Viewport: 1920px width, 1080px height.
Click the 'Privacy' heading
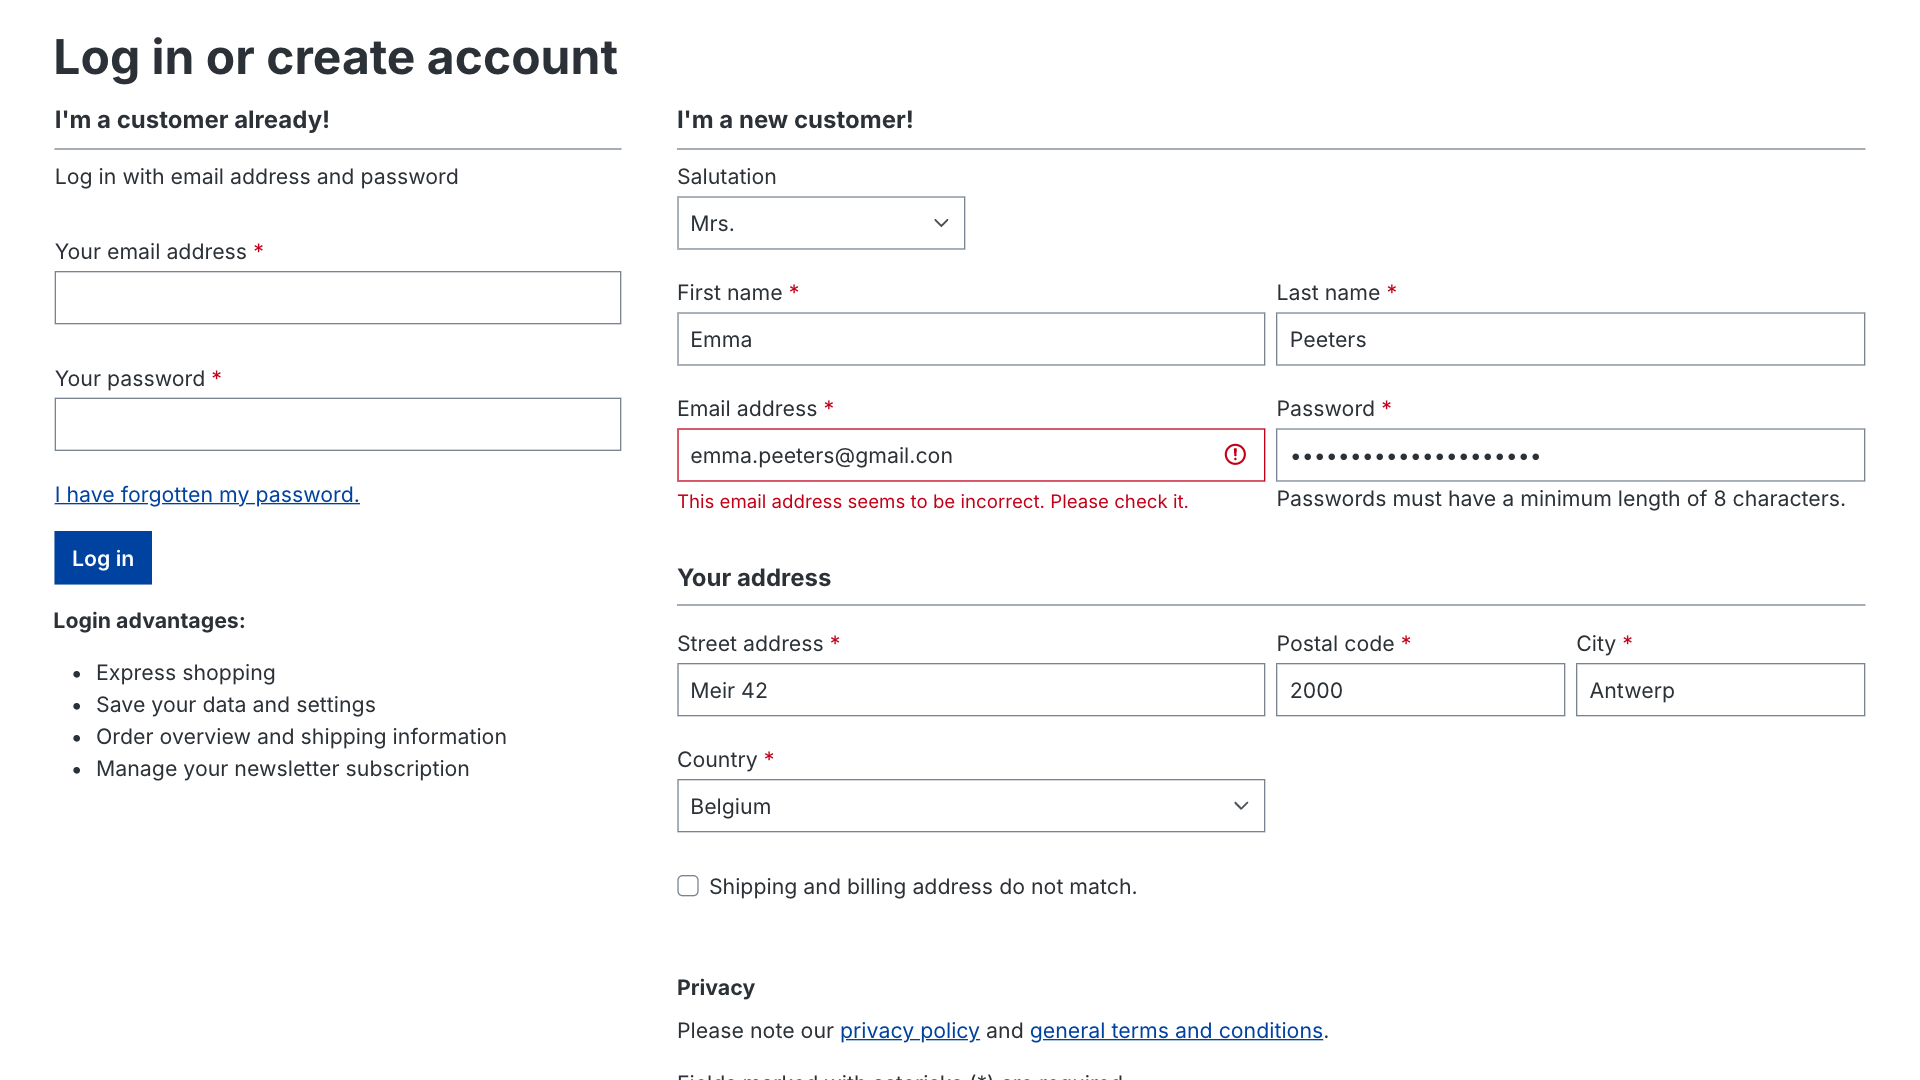[x=716, y=988]
